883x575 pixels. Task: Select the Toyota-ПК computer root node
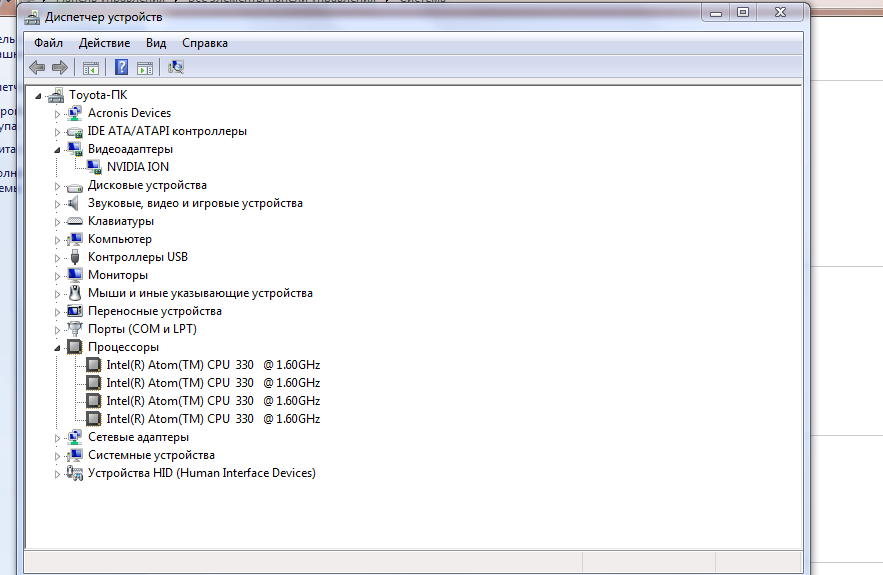click(97, 95)
